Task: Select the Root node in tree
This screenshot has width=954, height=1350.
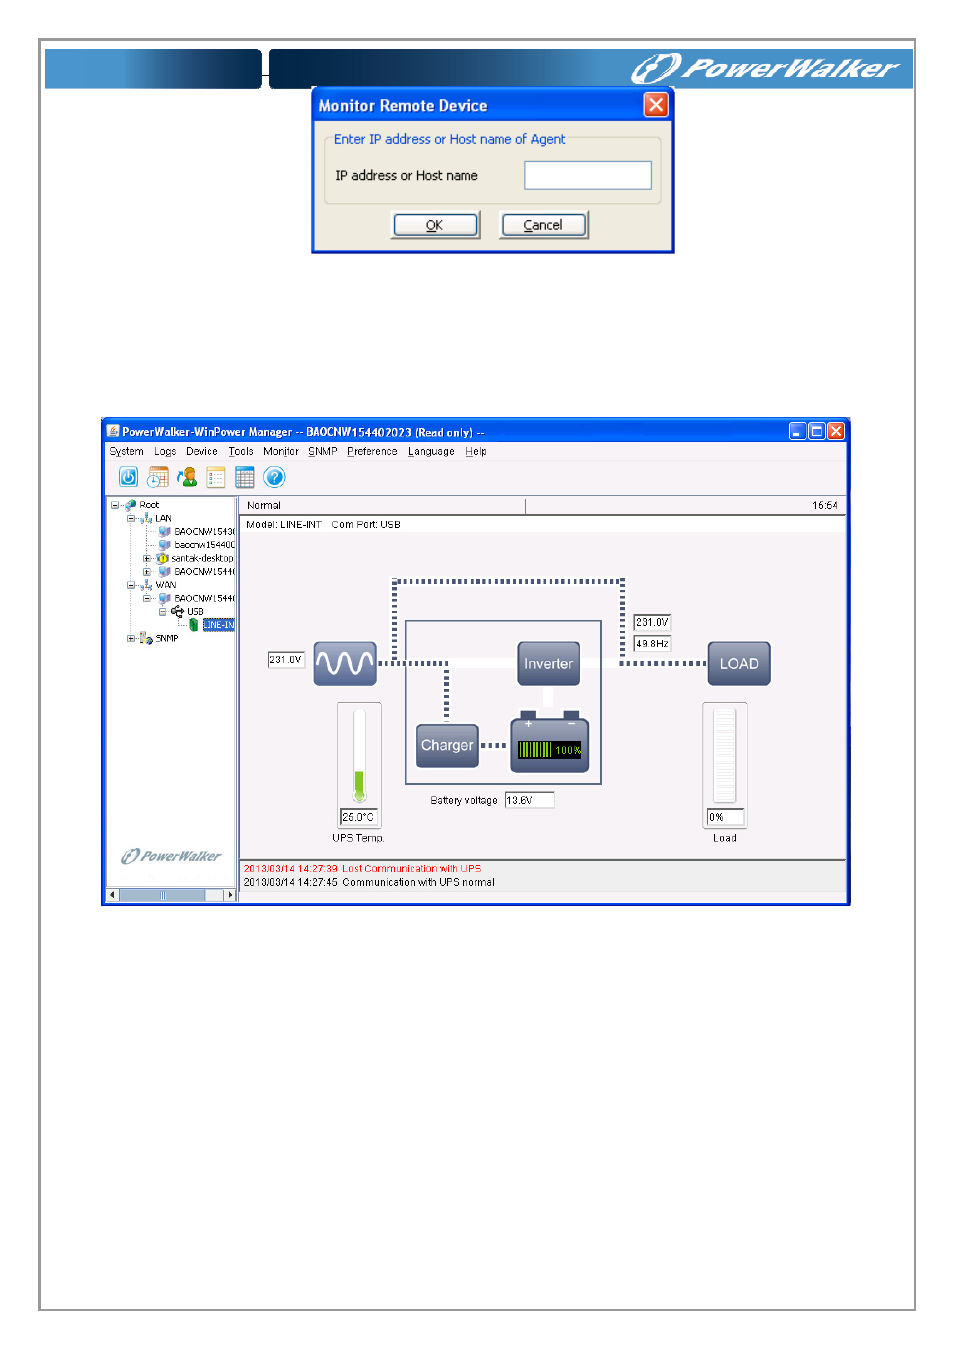Action: pos(149,505)
